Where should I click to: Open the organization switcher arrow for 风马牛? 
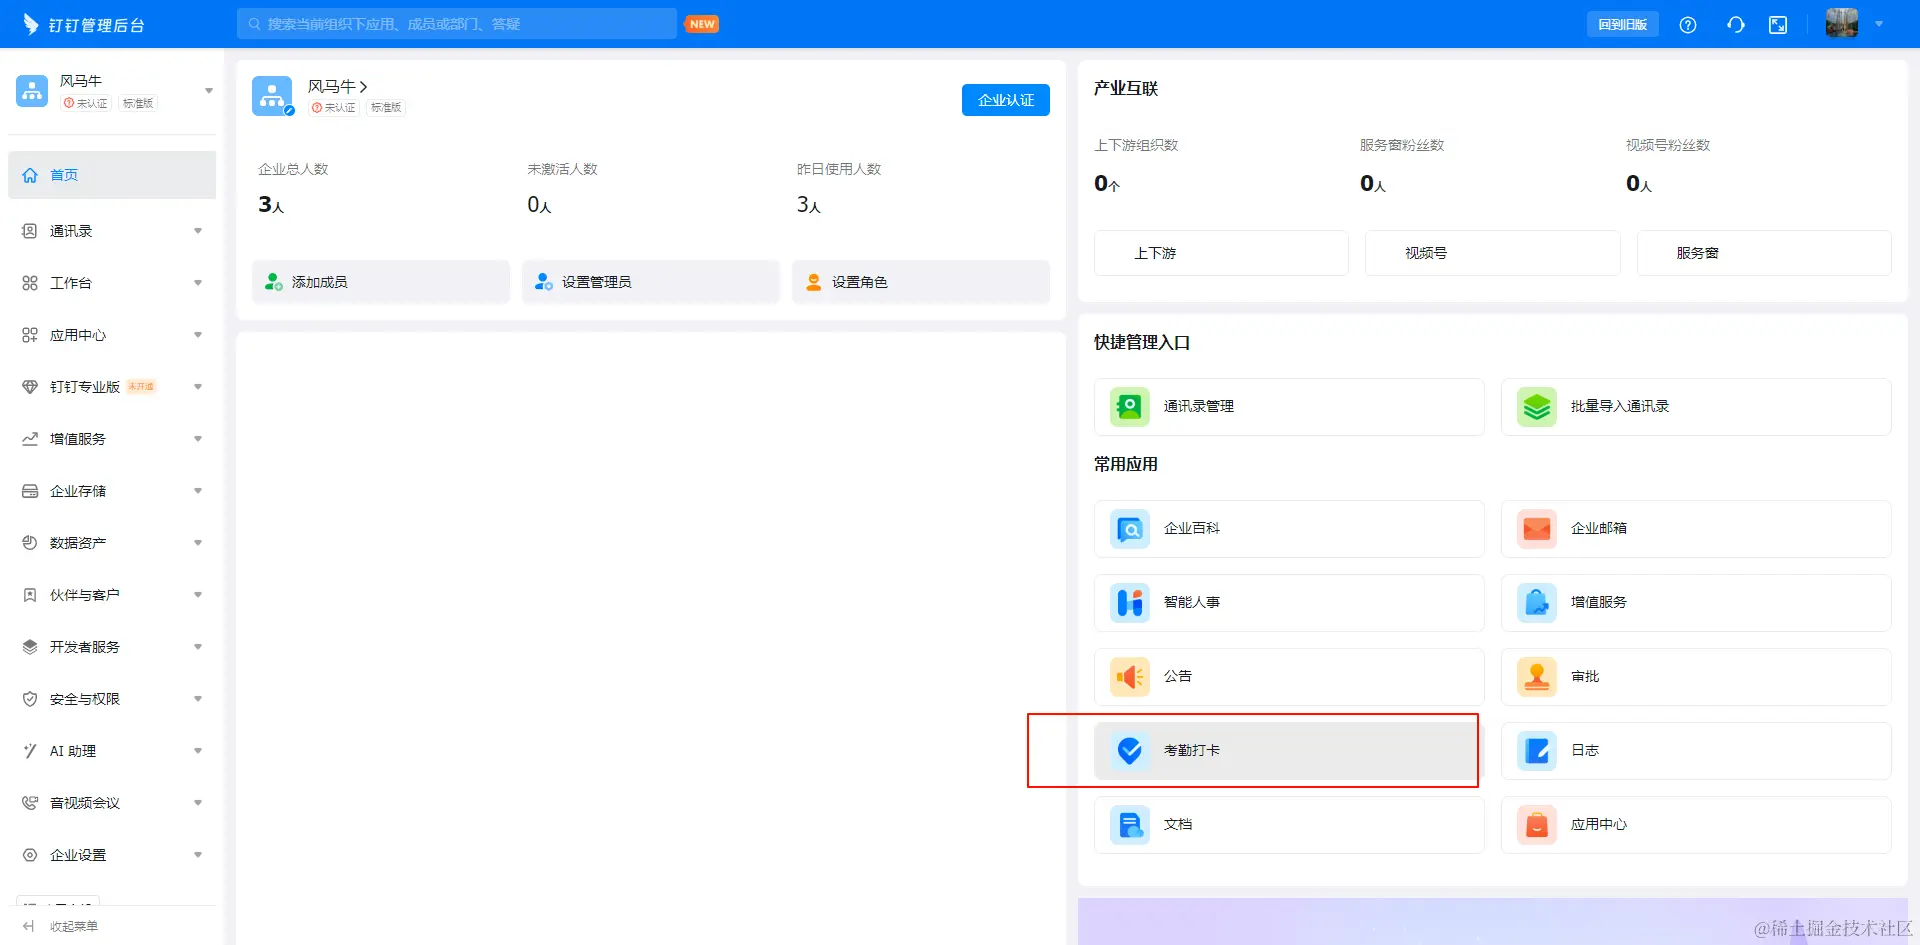[209, 91]
